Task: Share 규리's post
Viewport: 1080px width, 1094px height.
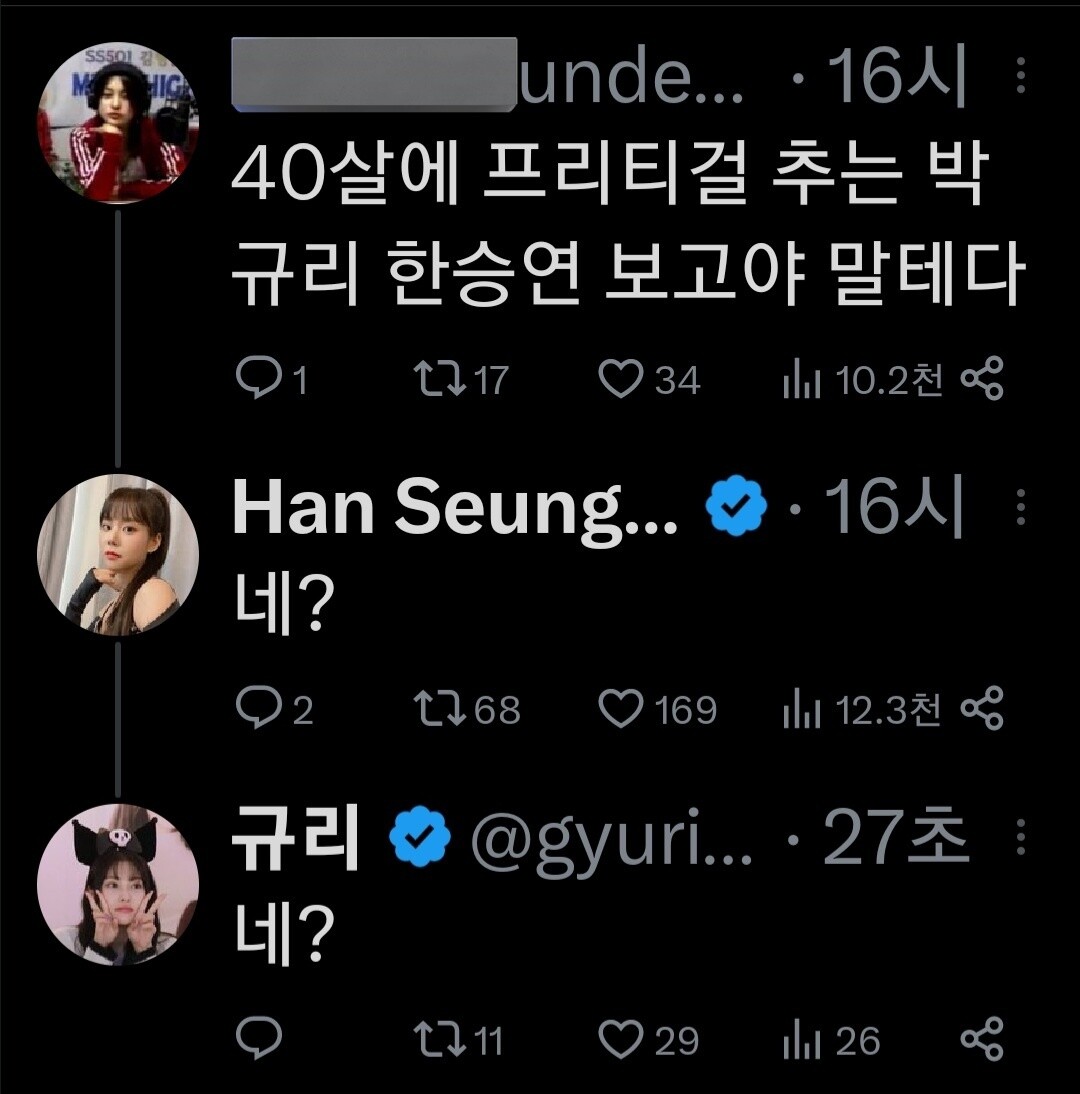Action: [x=981, y=1040]
